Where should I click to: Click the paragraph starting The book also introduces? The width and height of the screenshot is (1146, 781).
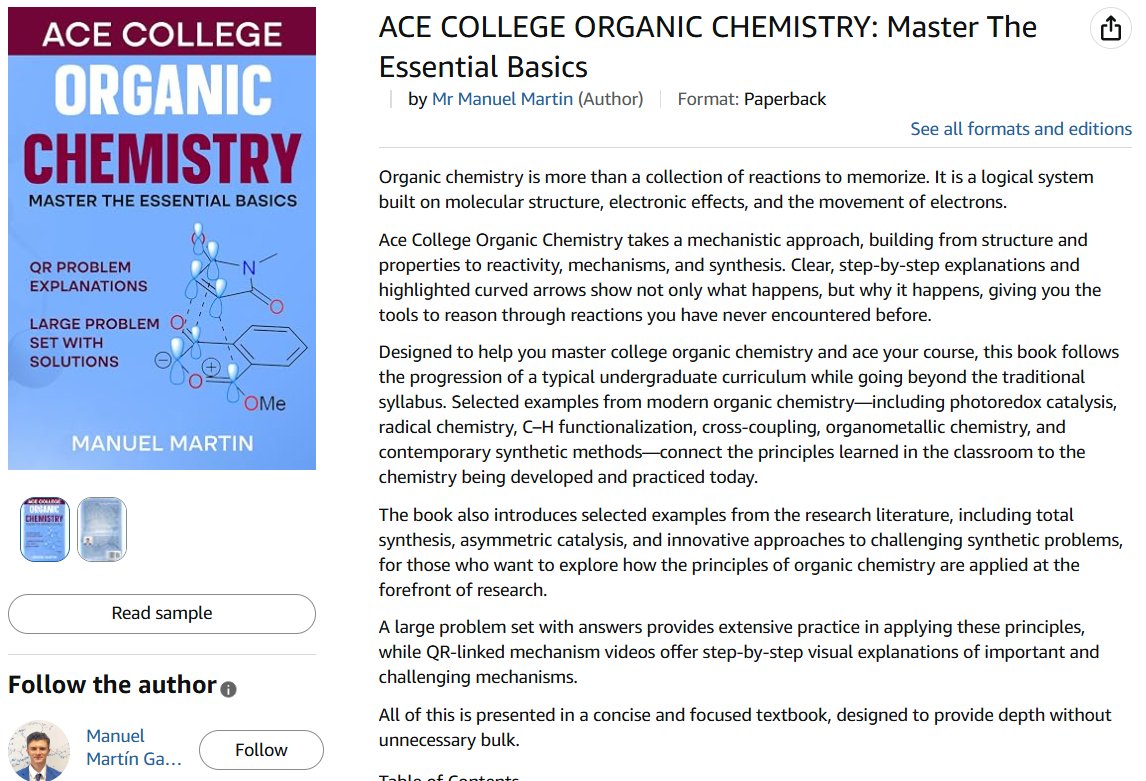tap(751, 552)
